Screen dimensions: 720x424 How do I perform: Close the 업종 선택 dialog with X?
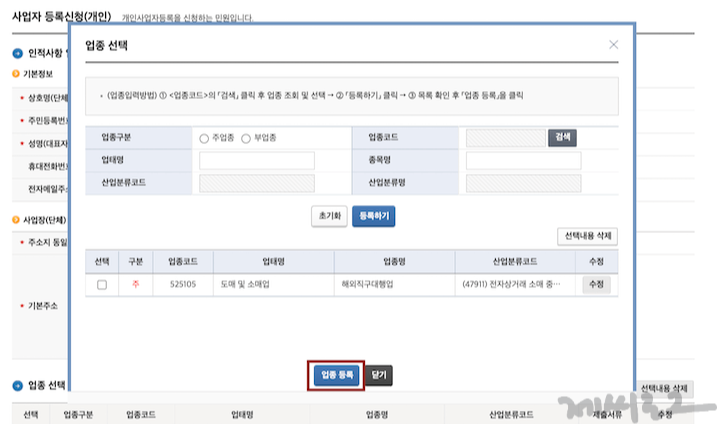coord(613,45)
